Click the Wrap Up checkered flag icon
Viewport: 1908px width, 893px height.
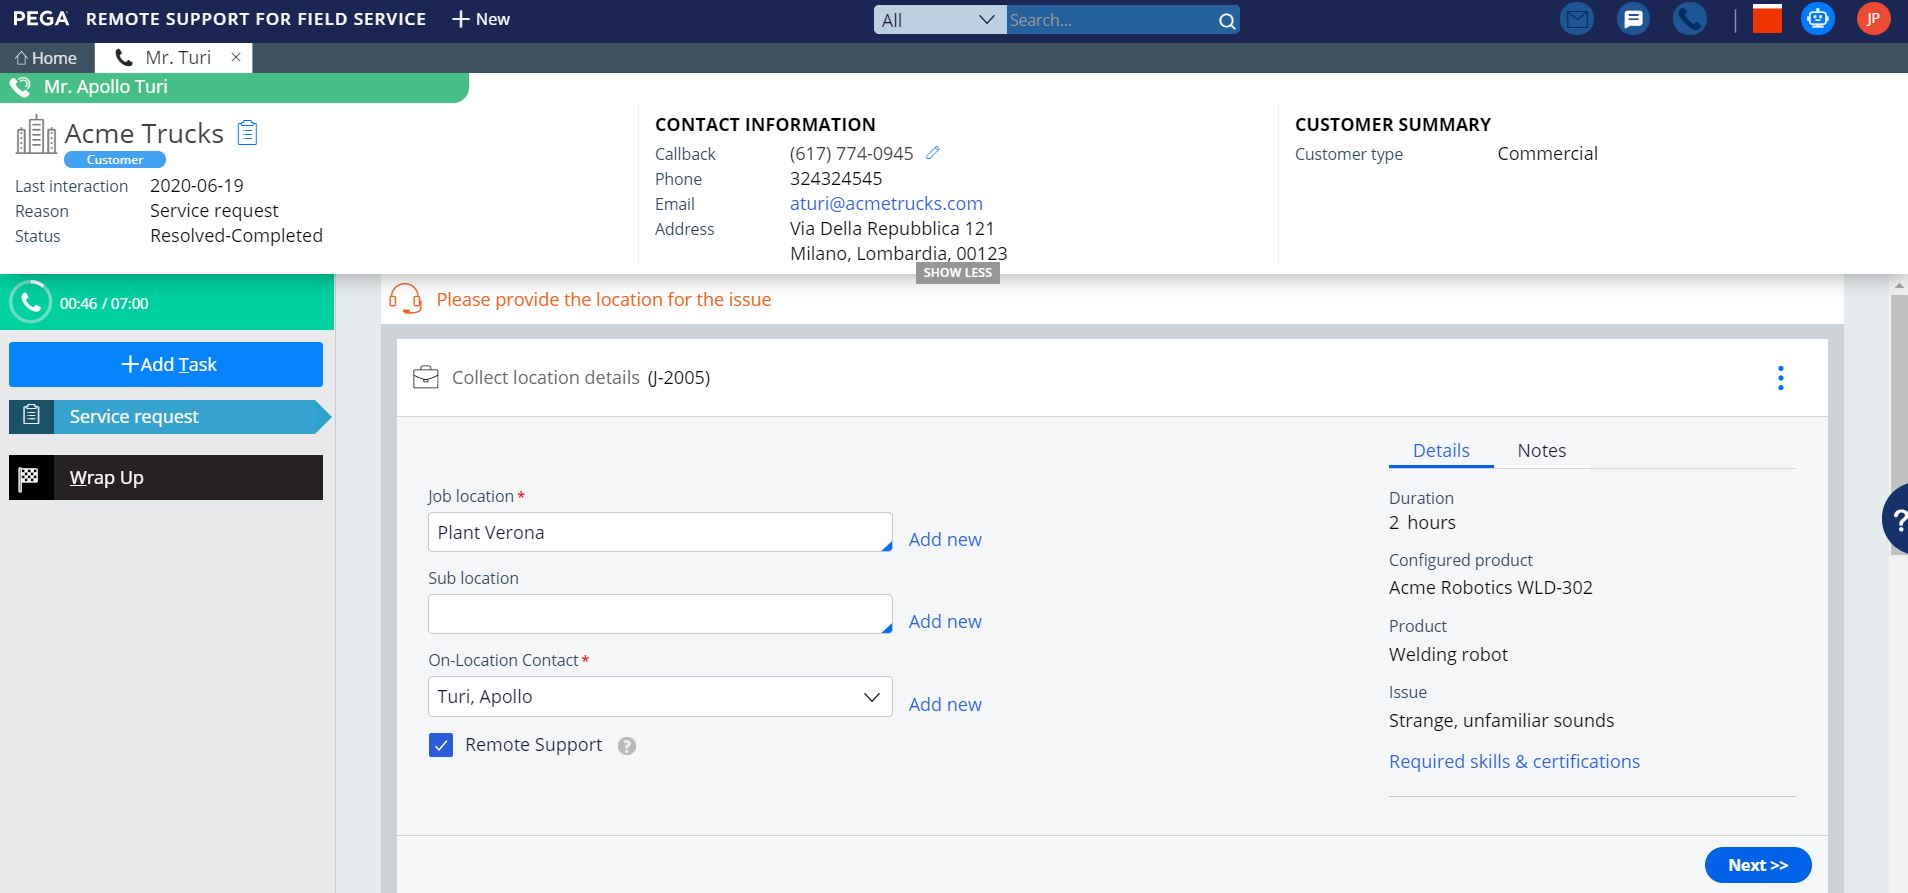(x=29, y=477)
